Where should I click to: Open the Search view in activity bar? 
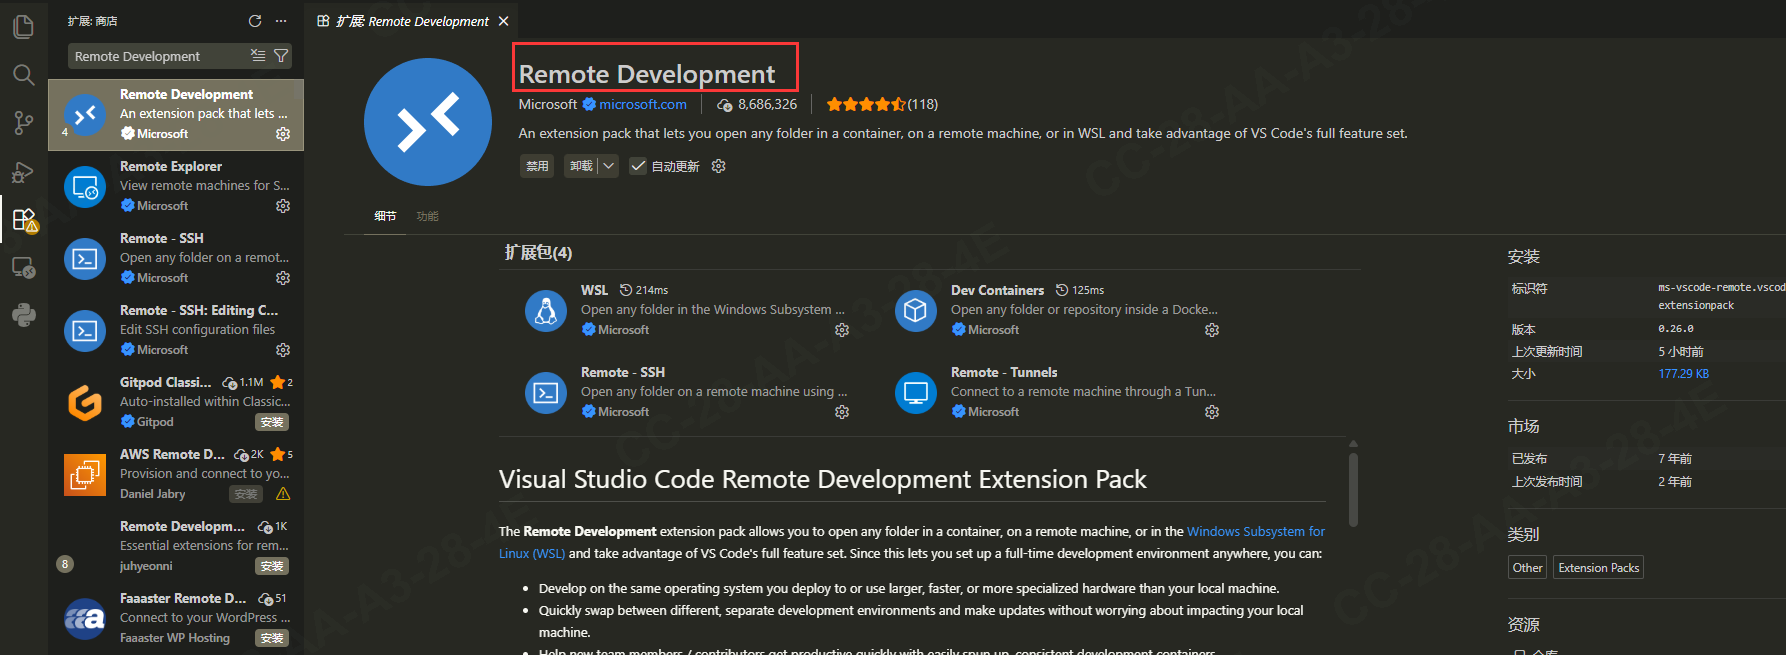tap(23, 75)
